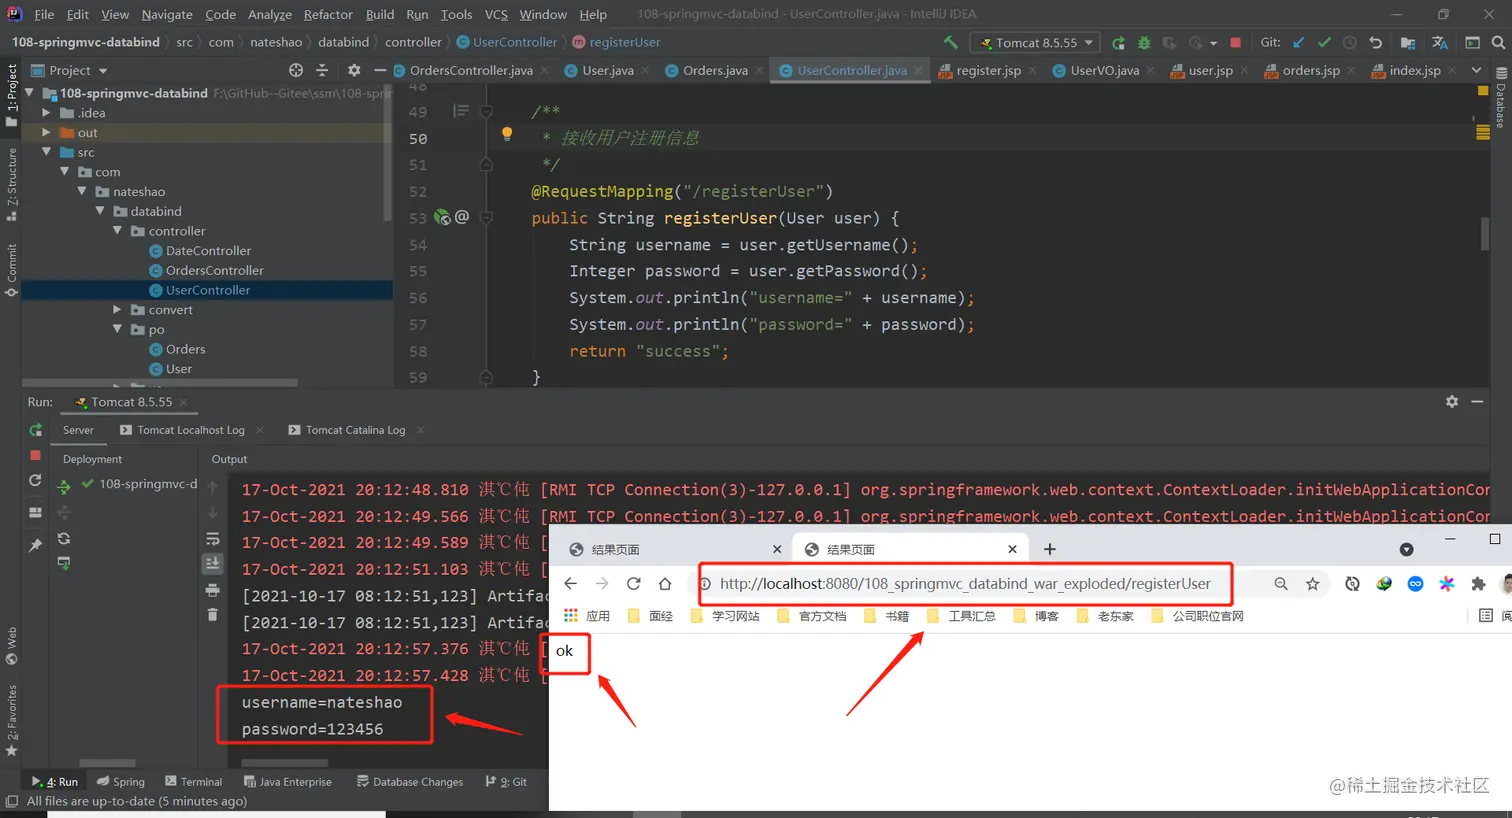Show hidden editor tabs chevron
Image resolution: width=1512 pixels, height=818 pixels.
(x=1476, y=70)
